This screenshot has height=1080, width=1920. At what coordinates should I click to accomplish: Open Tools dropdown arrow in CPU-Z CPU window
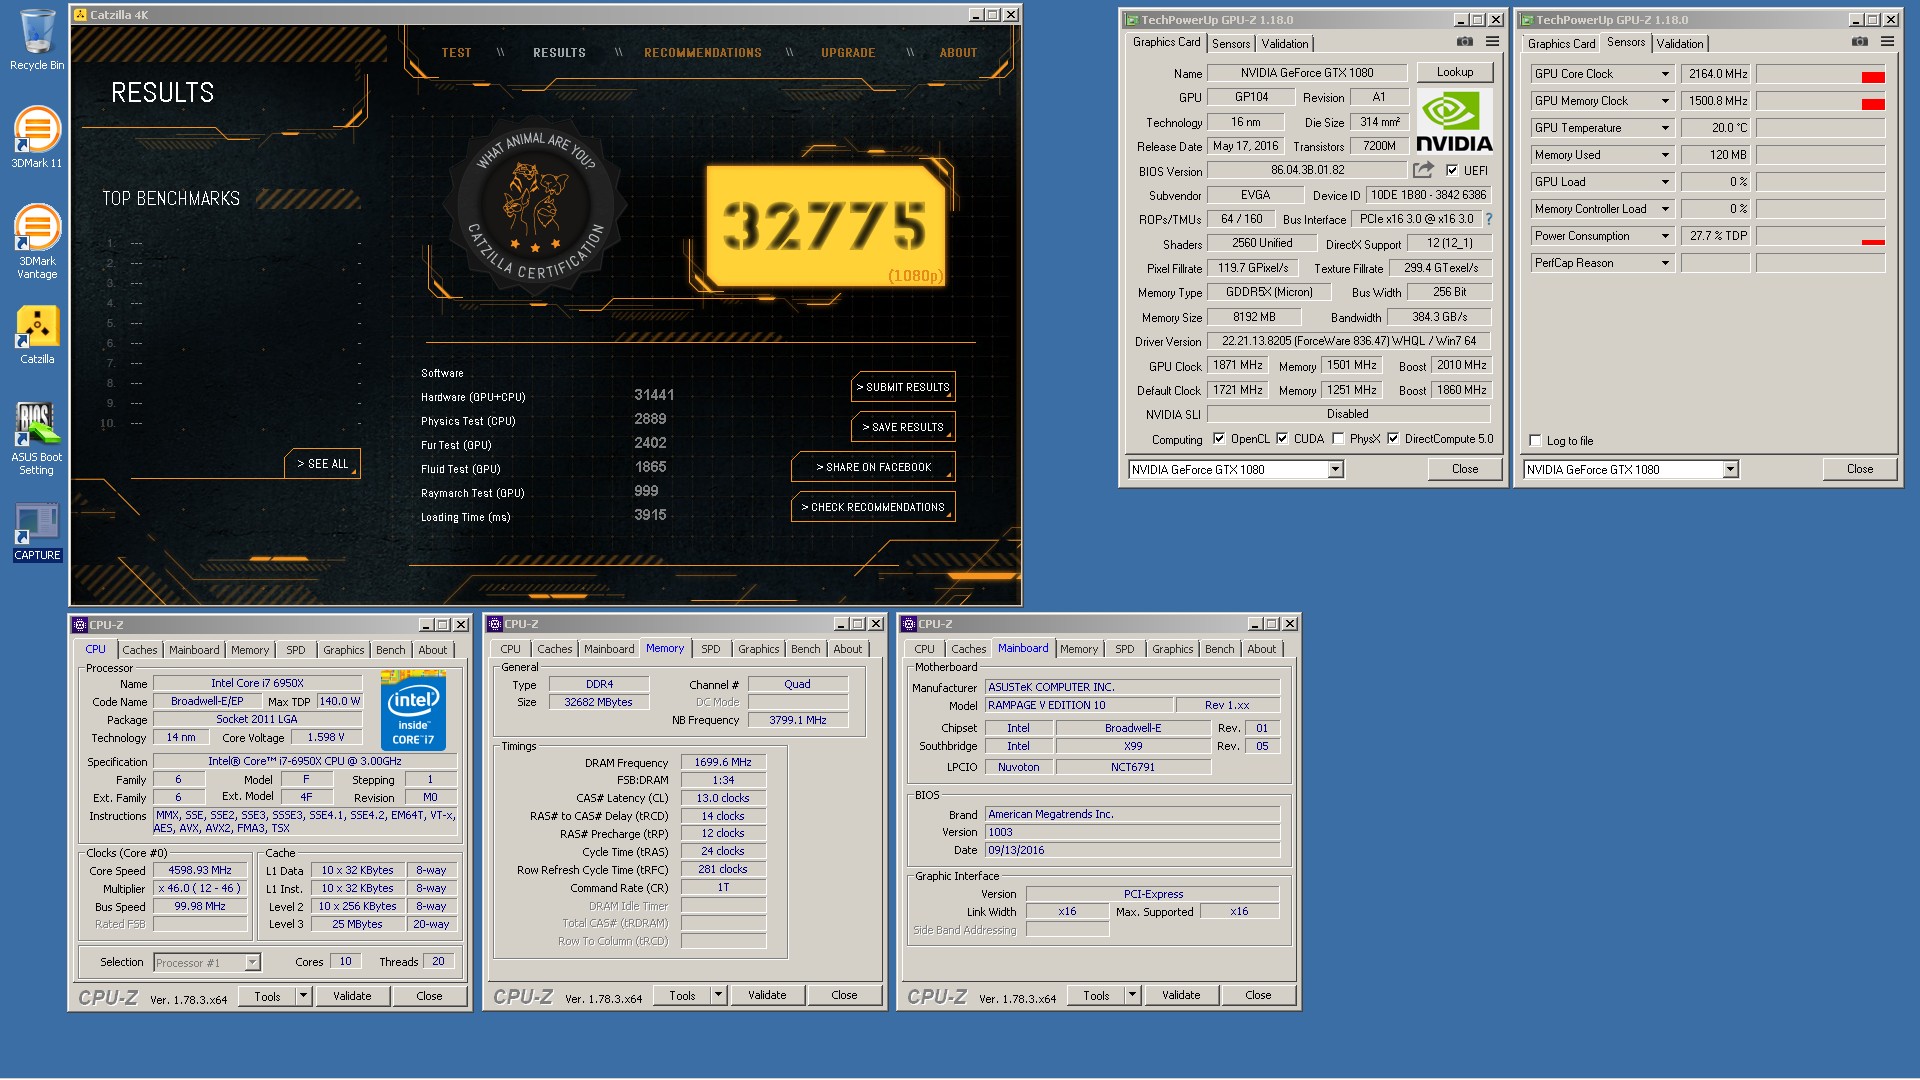click(x=303, y=996)
